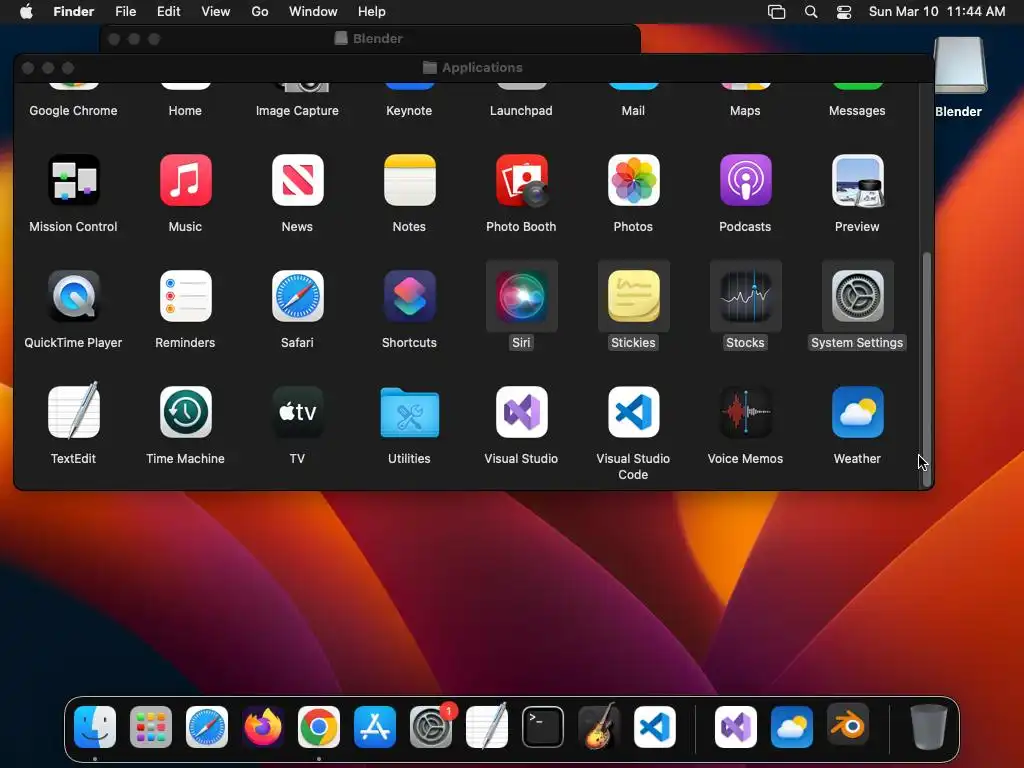Open the View menu
Viewport: 1024px width, 768px height.
pyautogui.click(x=216, y=11)
